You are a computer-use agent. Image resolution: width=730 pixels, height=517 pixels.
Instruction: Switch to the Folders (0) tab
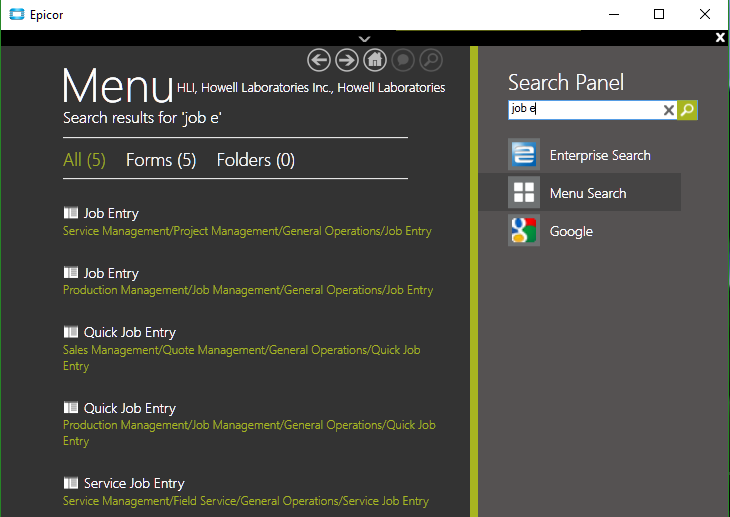pyautogui.click(x=256, y=160)
